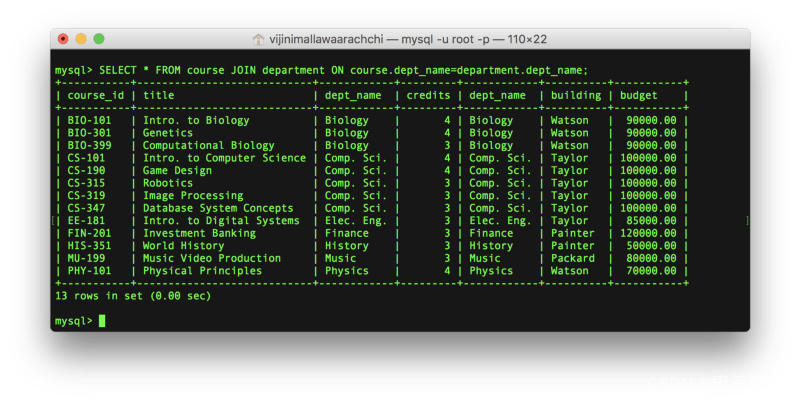Click the 'Physical Principles' title
Screen dimensions: 800x403
(x=202, y=271)
